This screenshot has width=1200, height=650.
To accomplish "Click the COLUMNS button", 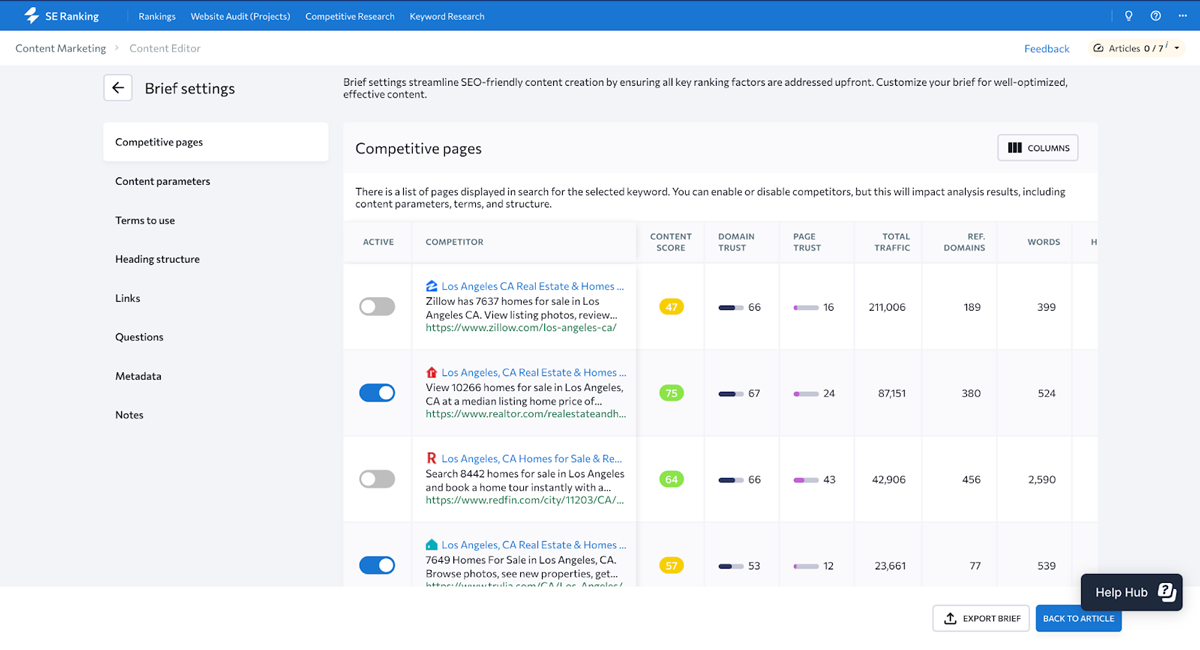I will [1038, 148].
